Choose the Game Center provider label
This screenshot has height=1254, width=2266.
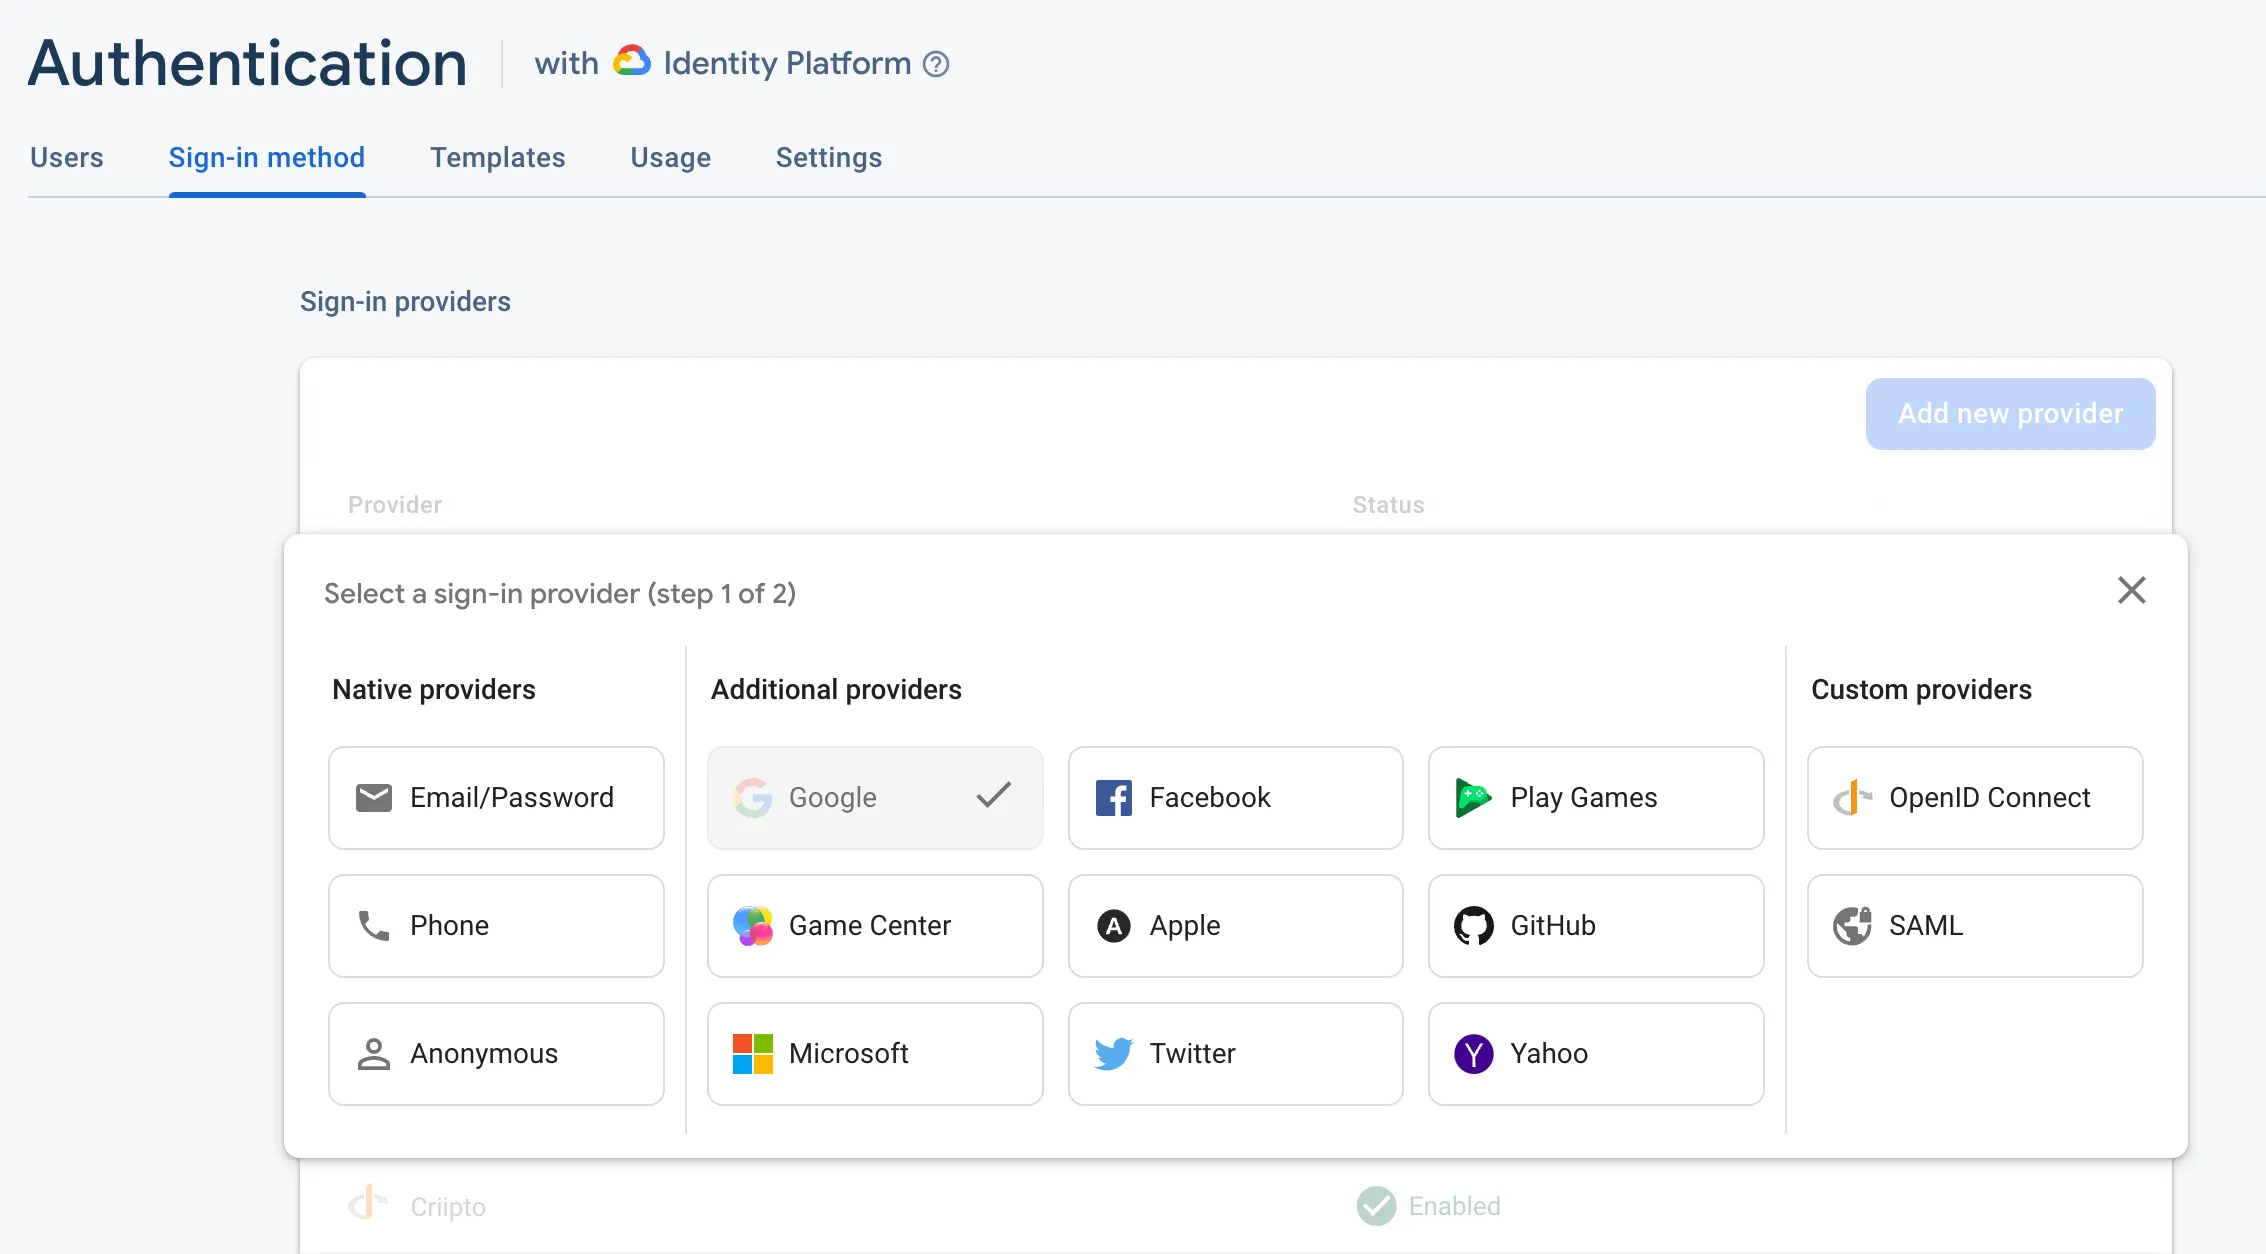(870, 926)
